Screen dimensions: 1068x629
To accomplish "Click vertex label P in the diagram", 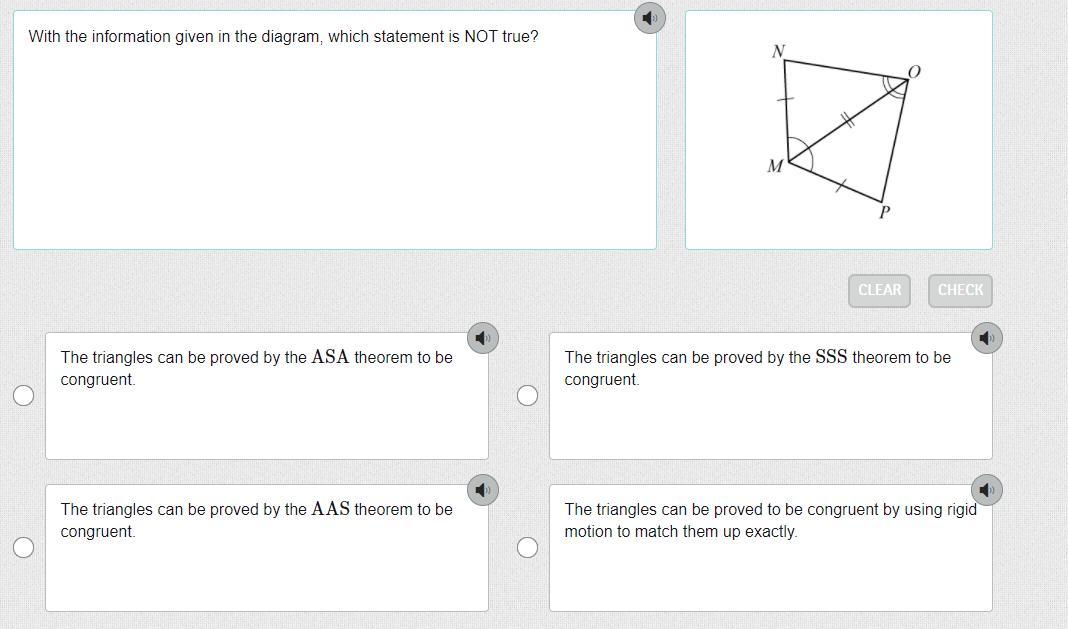I will [884, 212].
